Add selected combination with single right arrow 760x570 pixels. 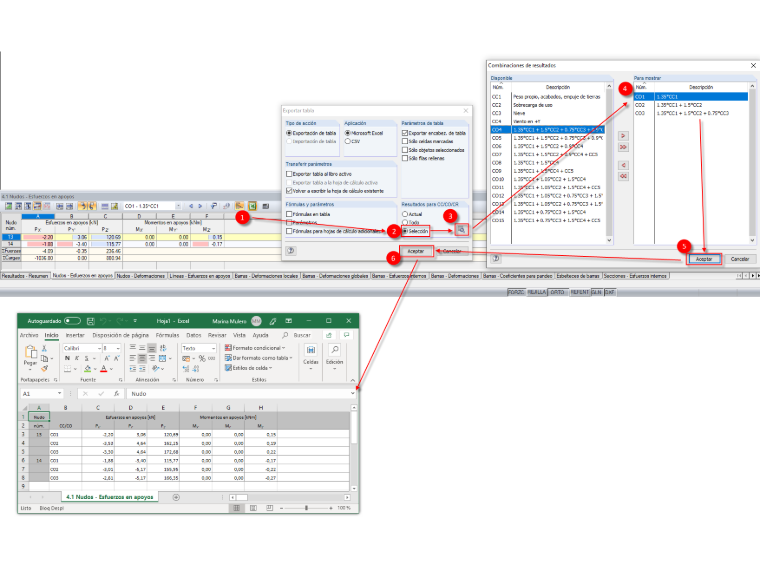623,136
